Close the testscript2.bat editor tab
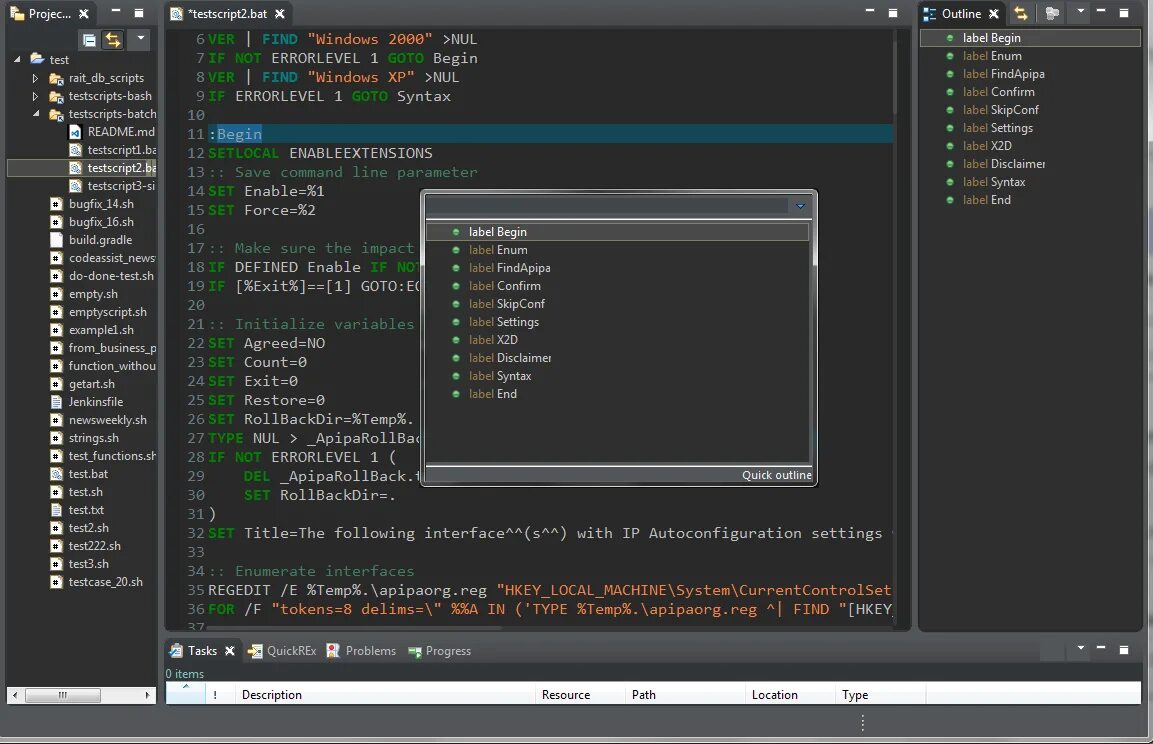Viewport: 1153px width, 744px height. coord(279,14)
